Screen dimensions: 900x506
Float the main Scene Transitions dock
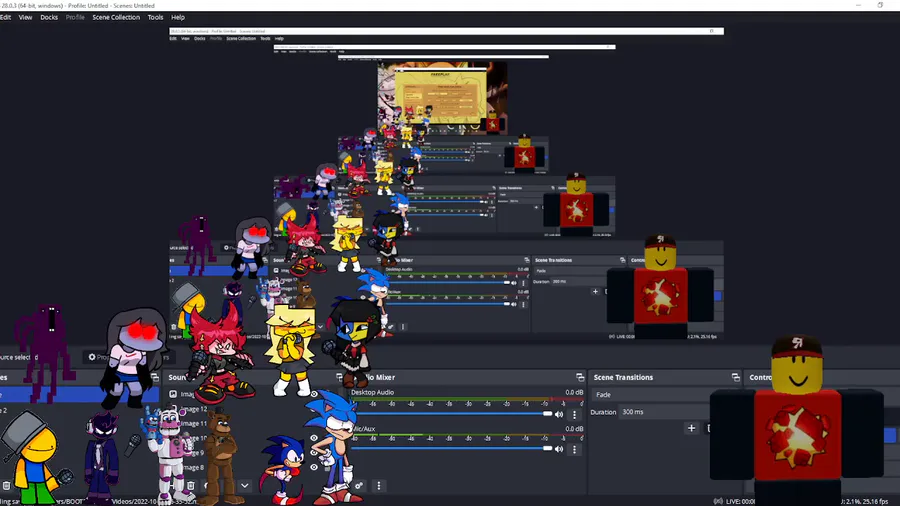point(735,377)
